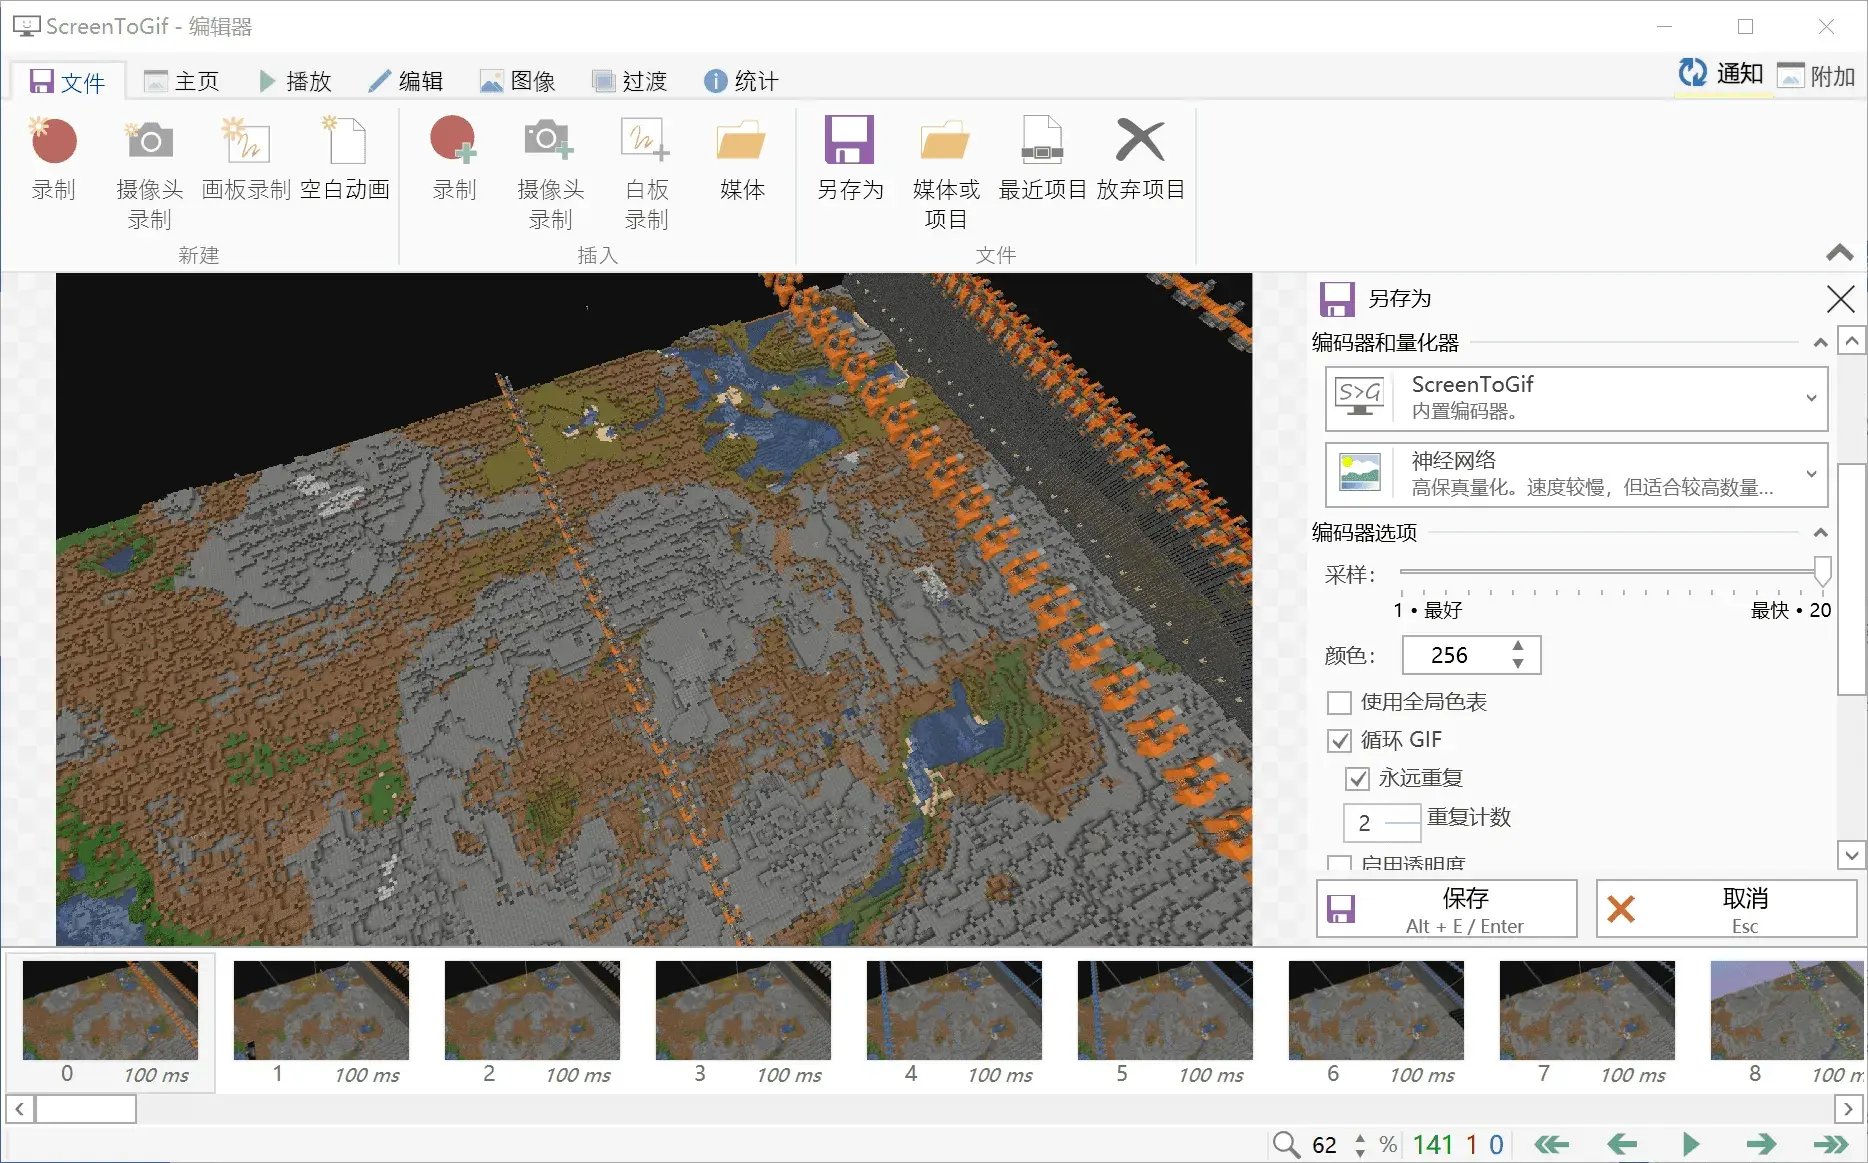Viewport: 1868px width, 1163px height.
Task: Switch to 播放 tab
Action: click(294, 81)
